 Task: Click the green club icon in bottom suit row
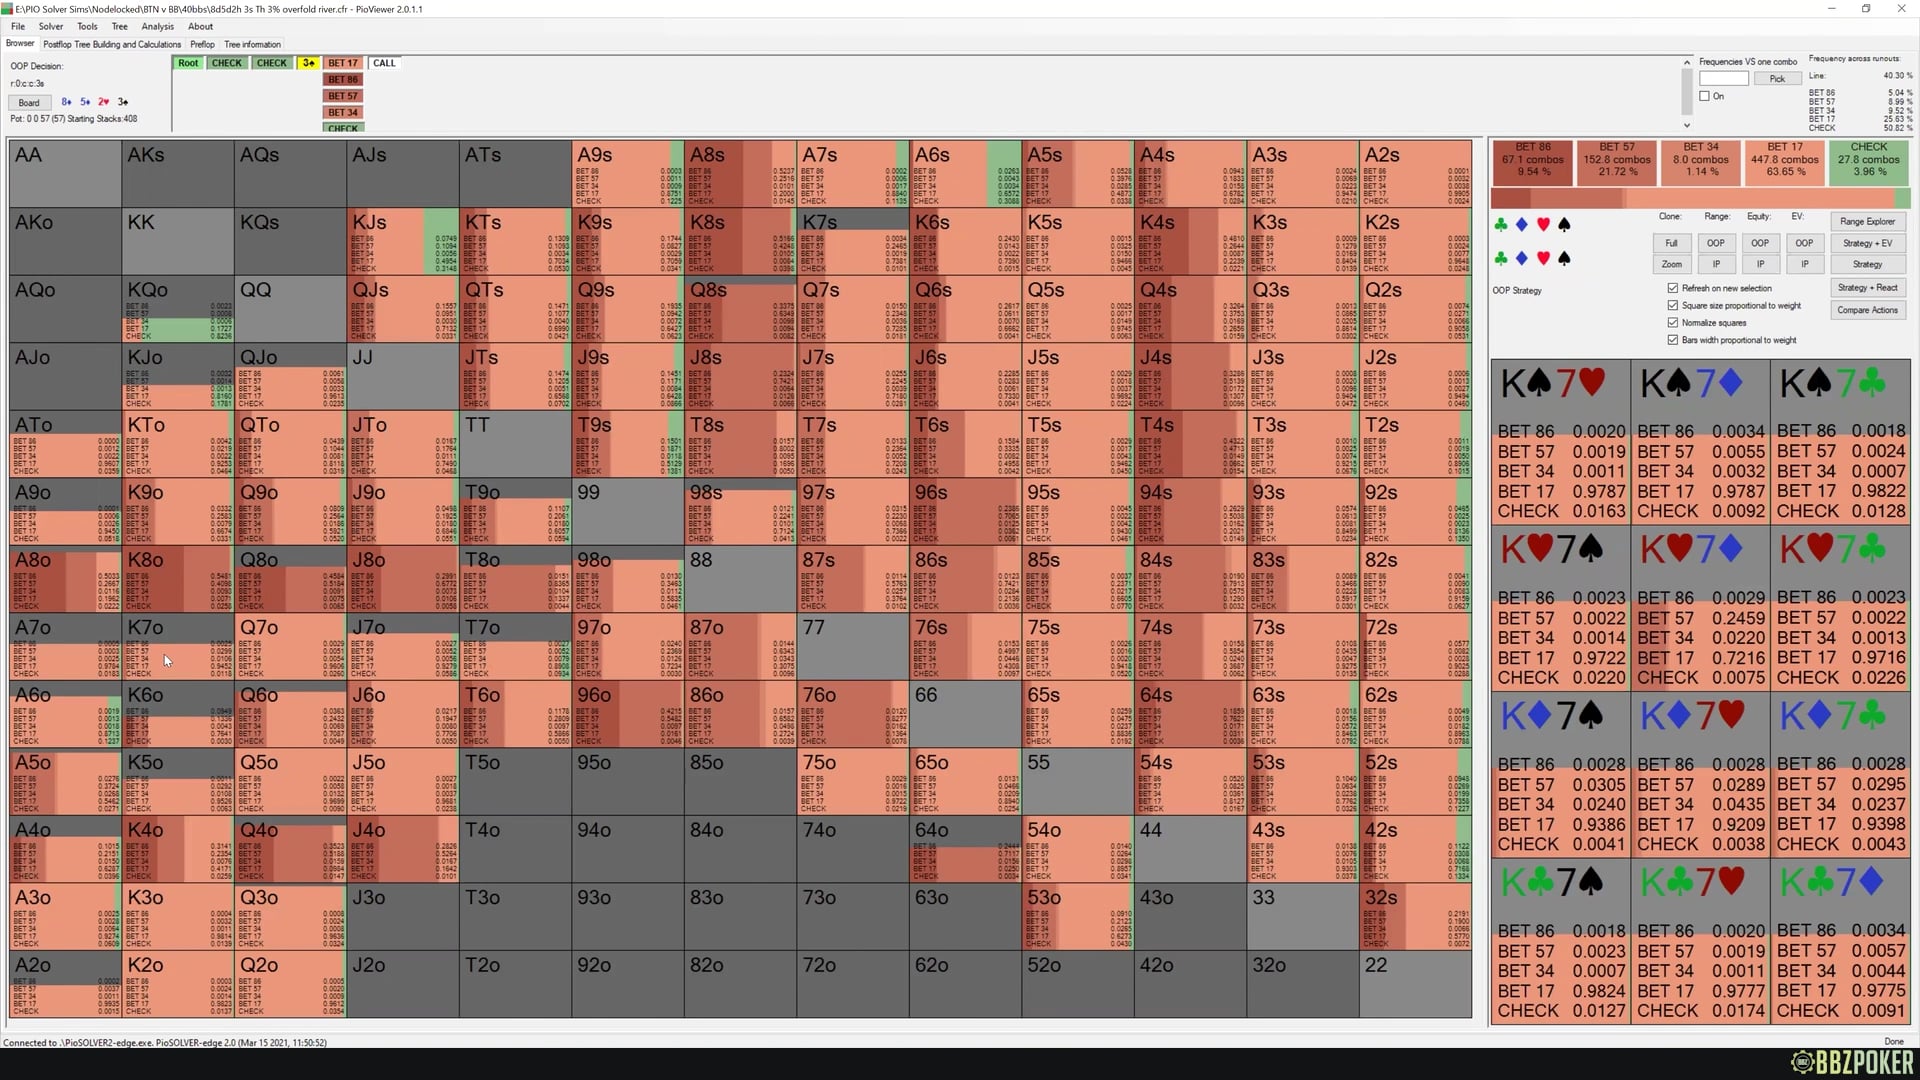click(1500, 259)
